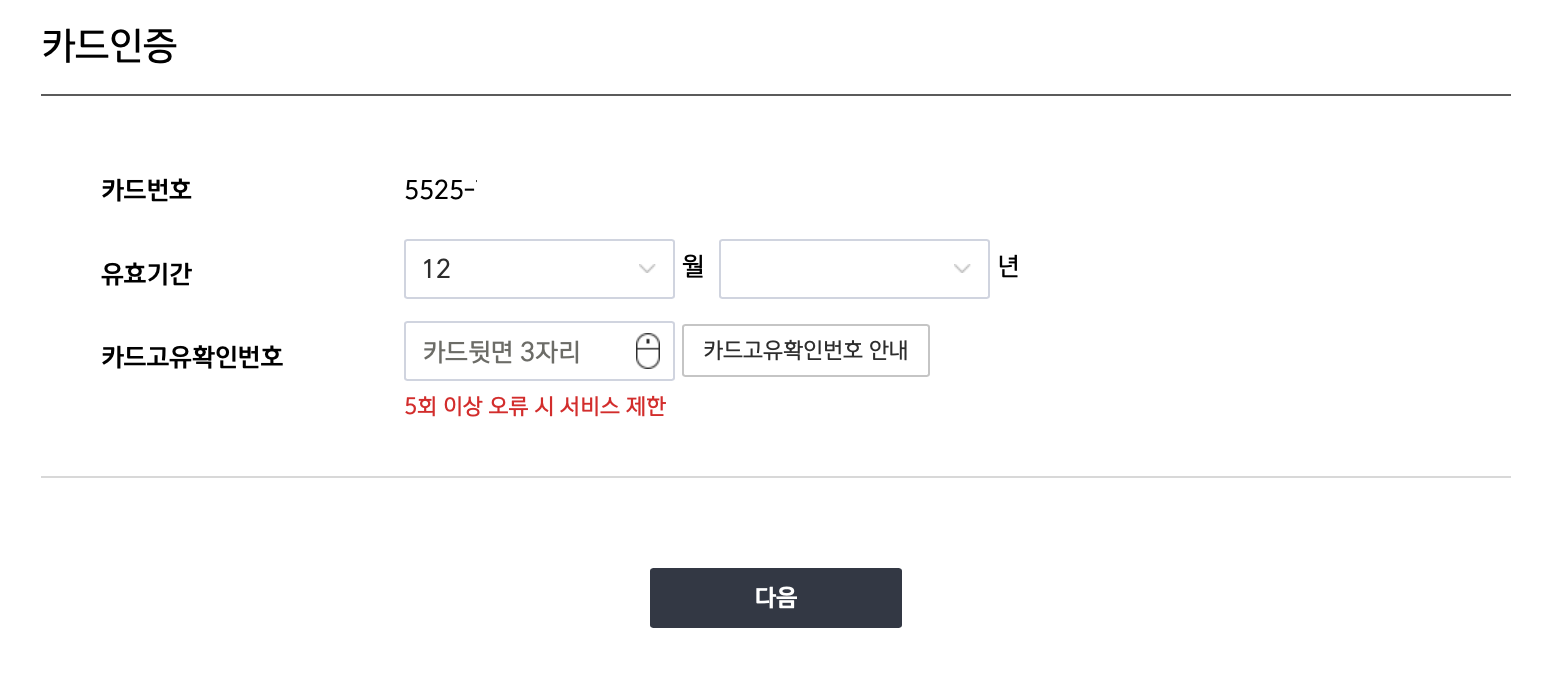This screenshot has width=1544, height=698.
Task: Open the 카드고유확인번호 안내 guide
Action: tap(806, 351)
